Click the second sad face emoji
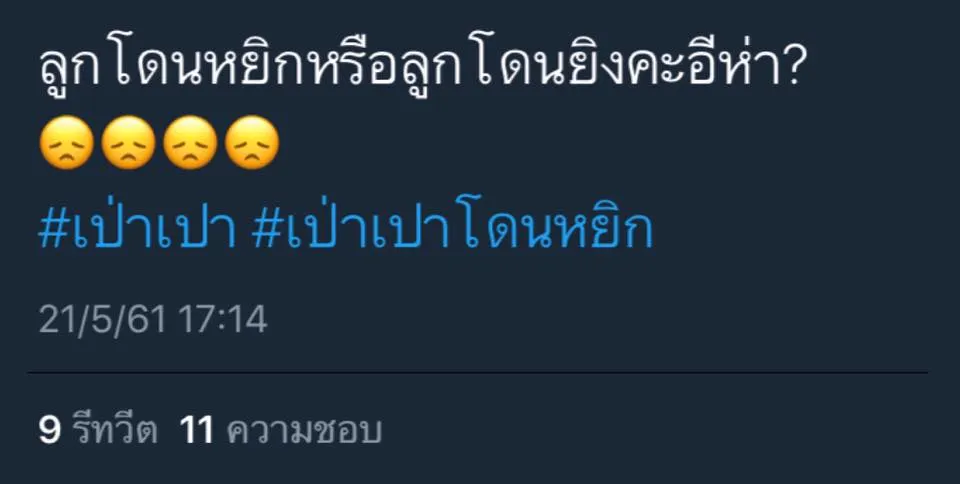Viewport: 960px width, 484px height. point(128,143)
